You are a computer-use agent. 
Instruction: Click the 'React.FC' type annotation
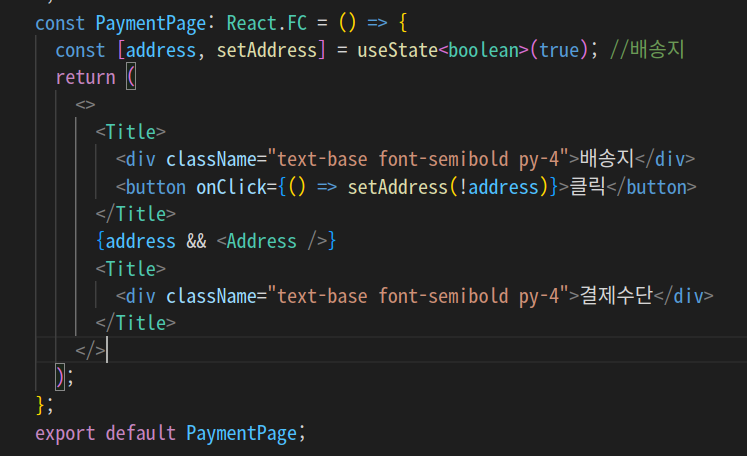tap(266, 23)
